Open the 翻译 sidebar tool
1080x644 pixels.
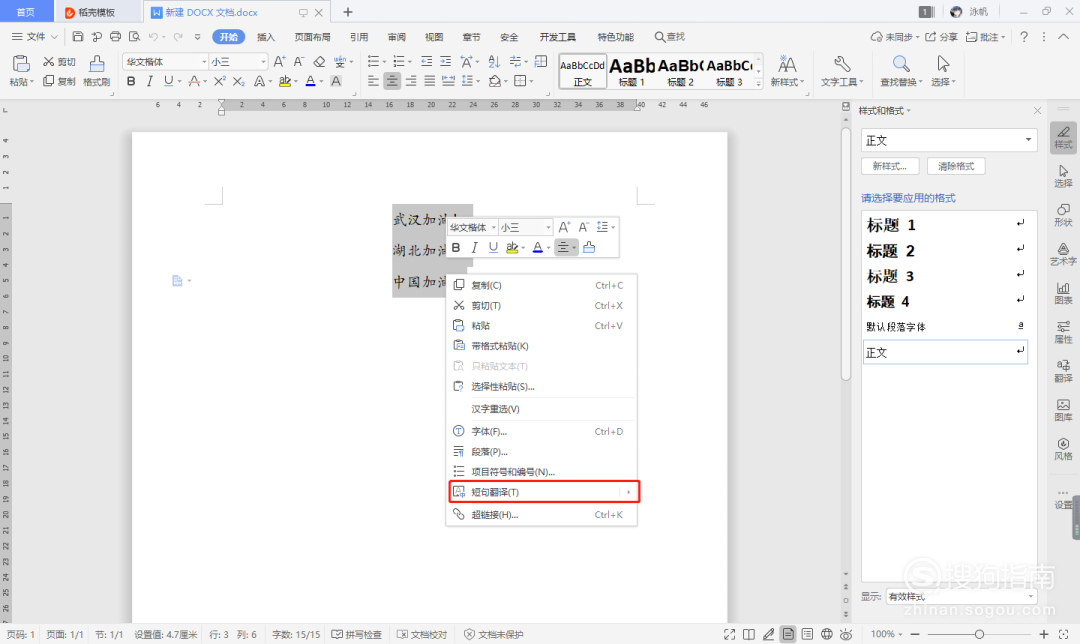click(1063, 371)
